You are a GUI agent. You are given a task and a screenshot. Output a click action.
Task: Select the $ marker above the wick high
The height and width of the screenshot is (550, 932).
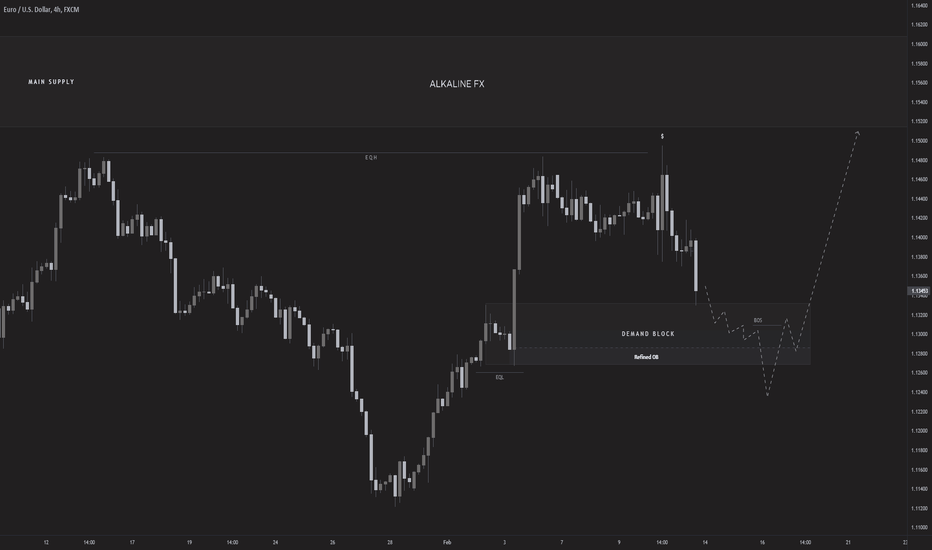662,137
